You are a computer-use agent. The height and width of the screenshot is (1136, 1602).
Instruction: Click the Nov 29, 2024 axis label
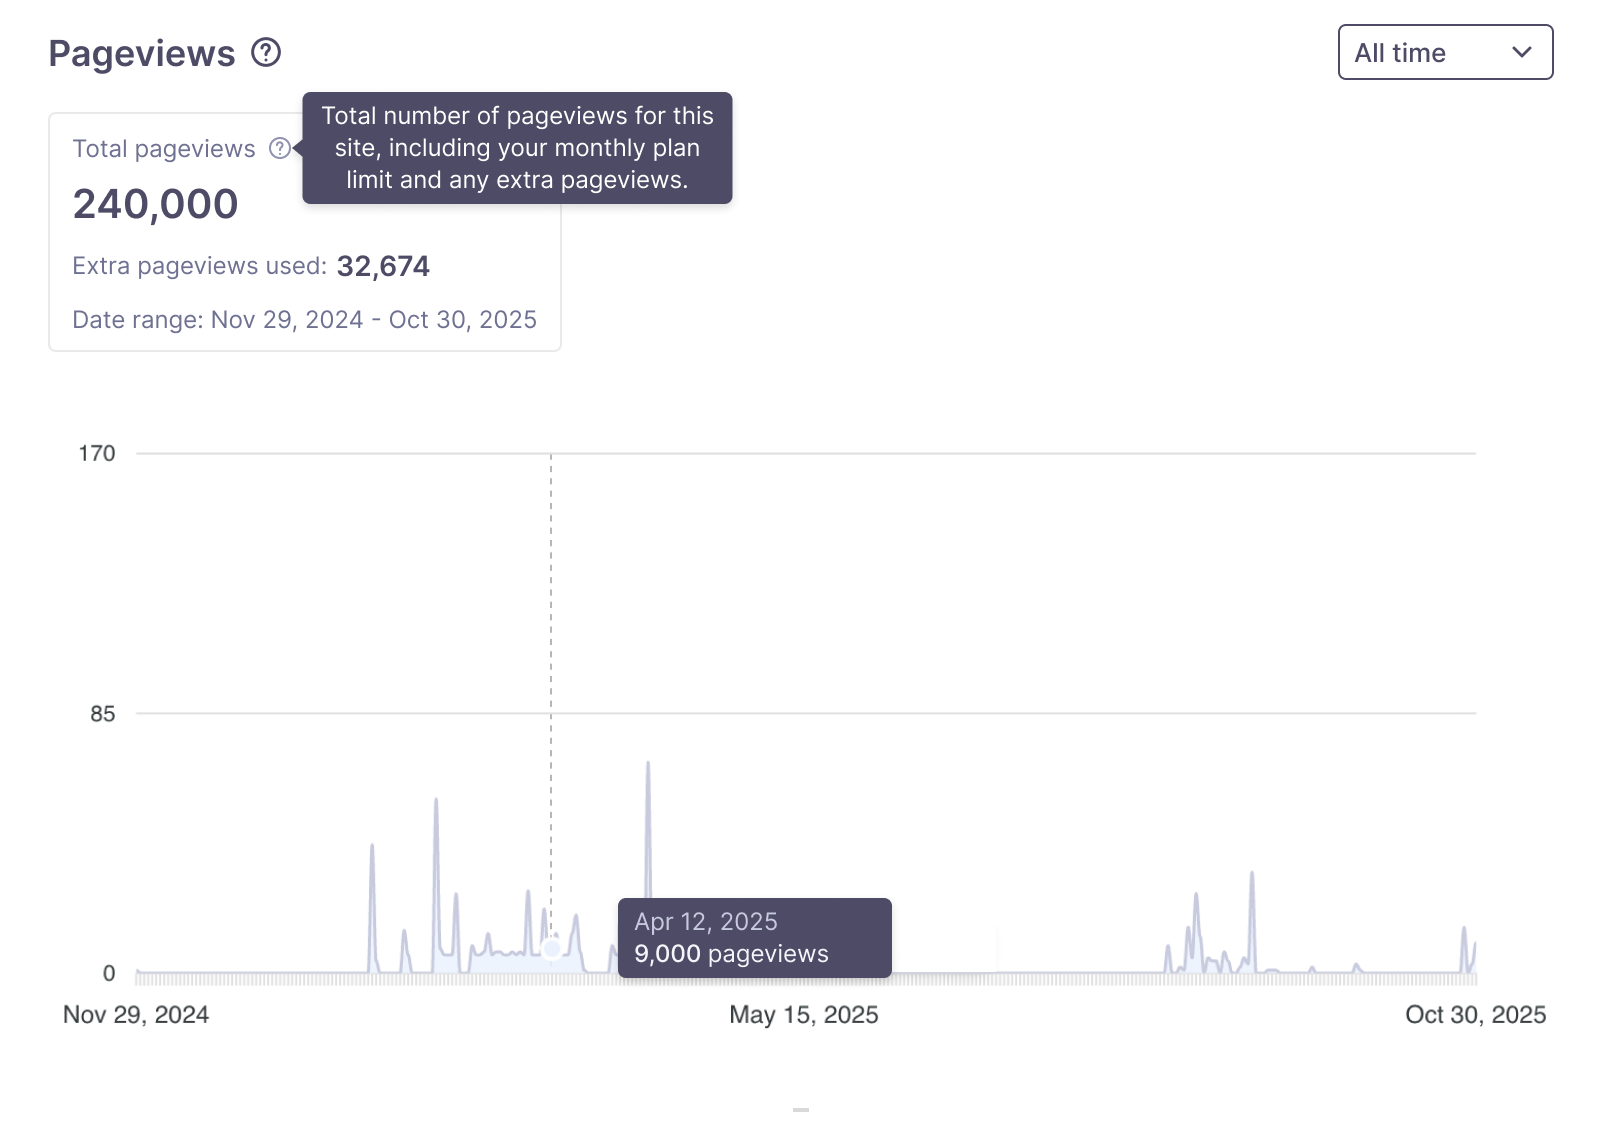click(x=137, y=1014)
